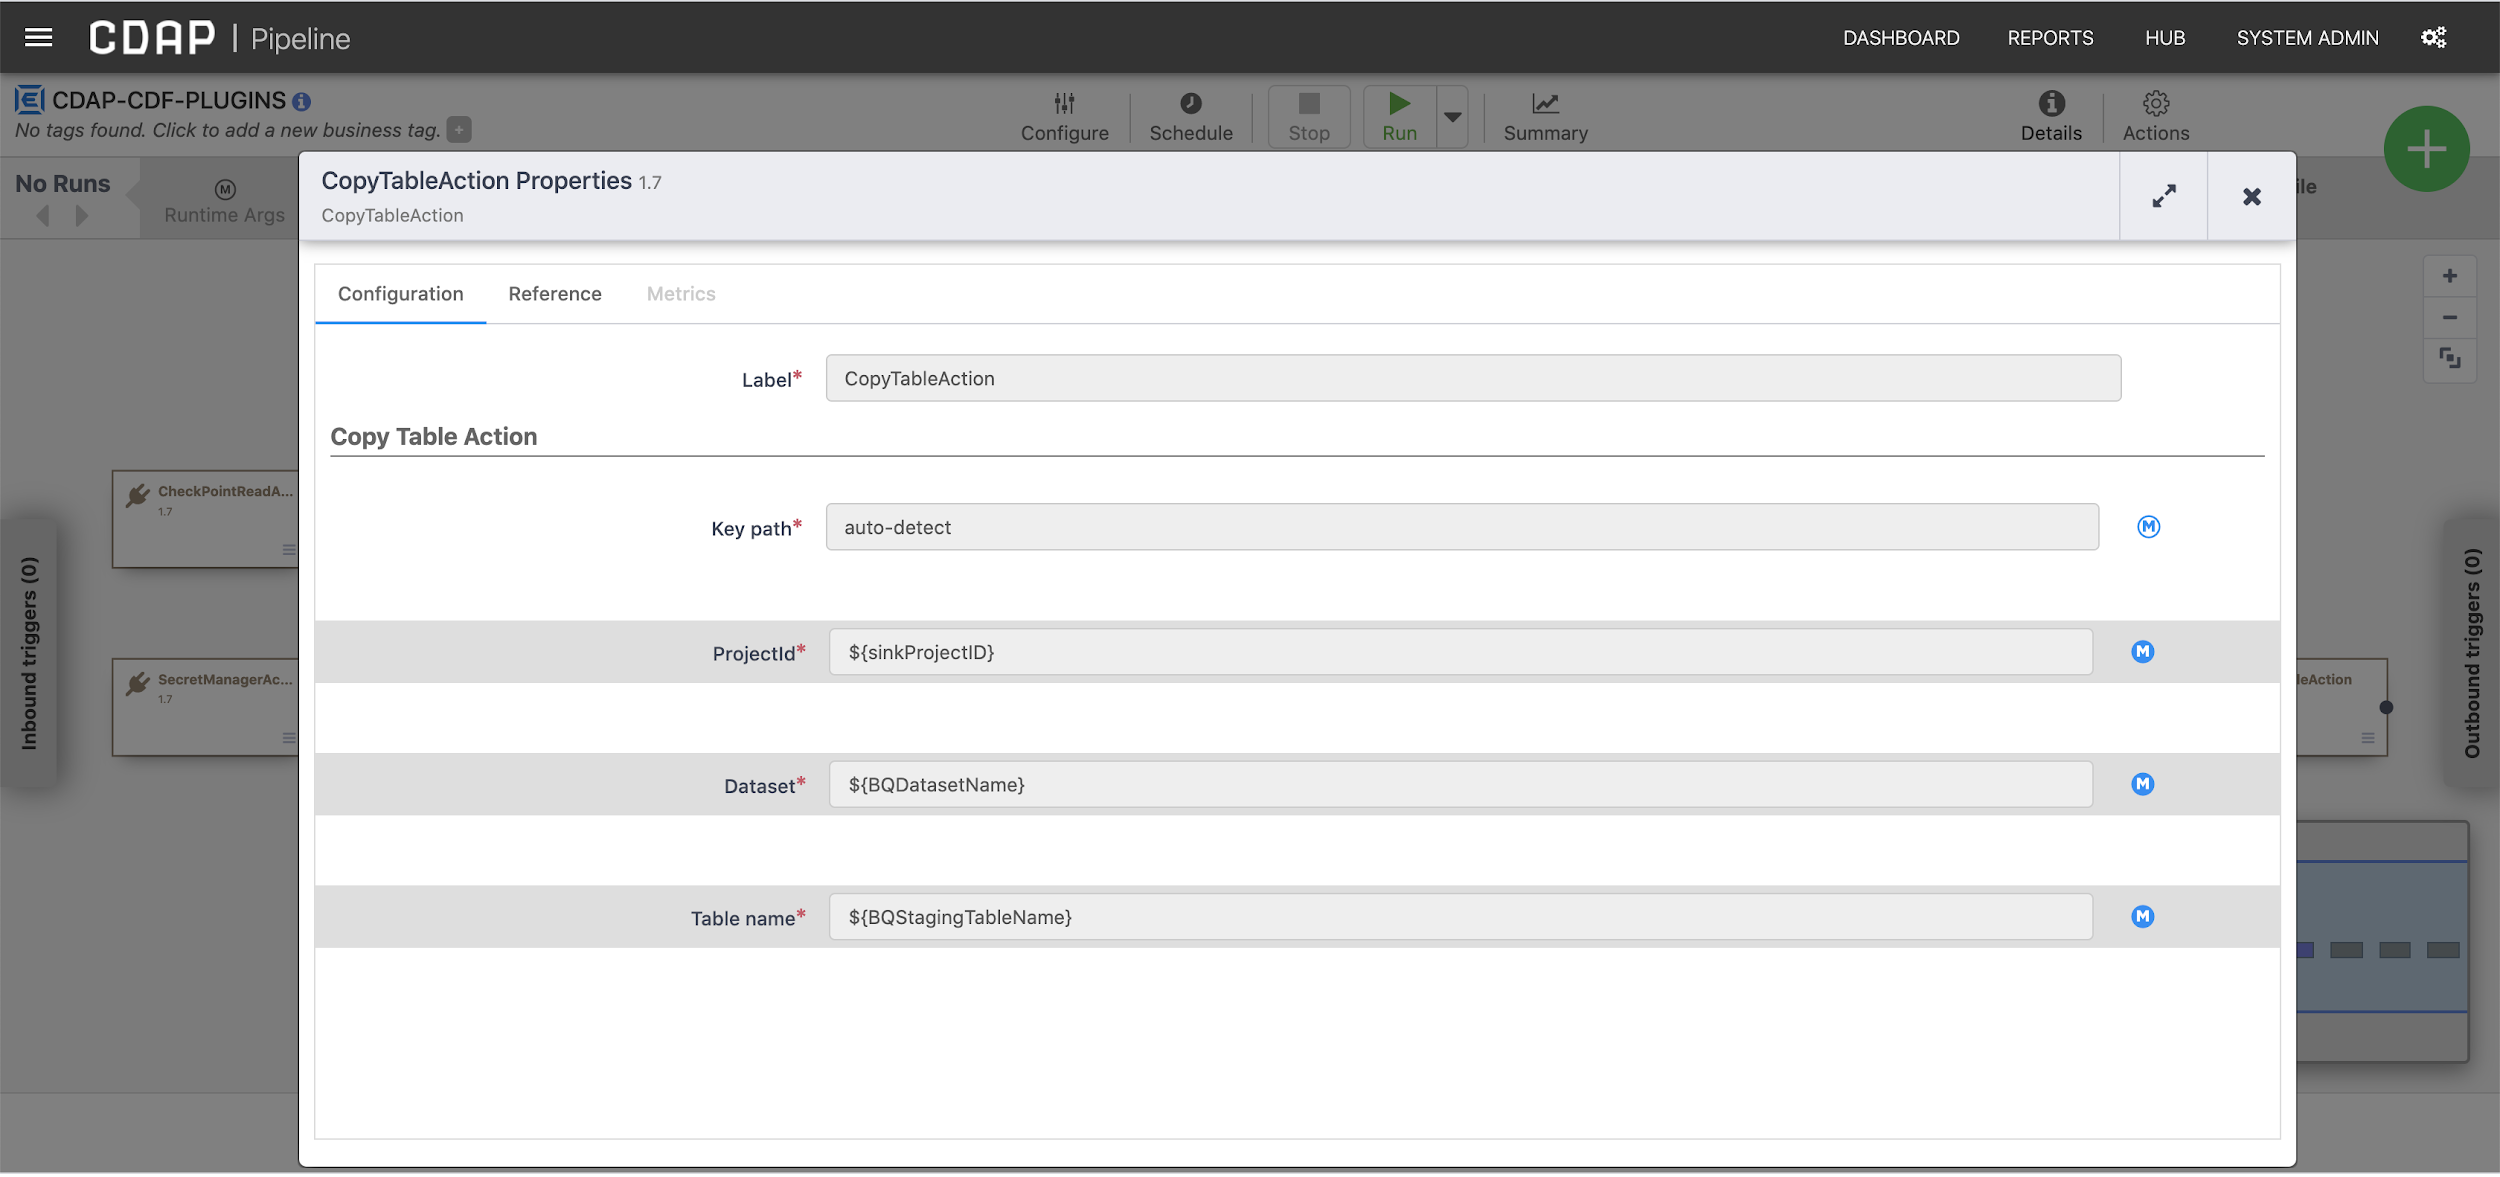Click the Stop button in toolbar

click(x=1307, y=116)
